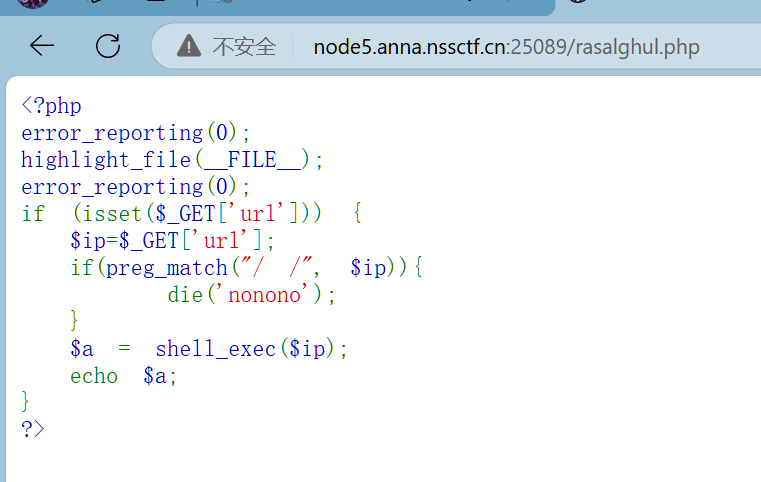
Task: Click the die keyword in code
Action: click(x=185, y=295)
